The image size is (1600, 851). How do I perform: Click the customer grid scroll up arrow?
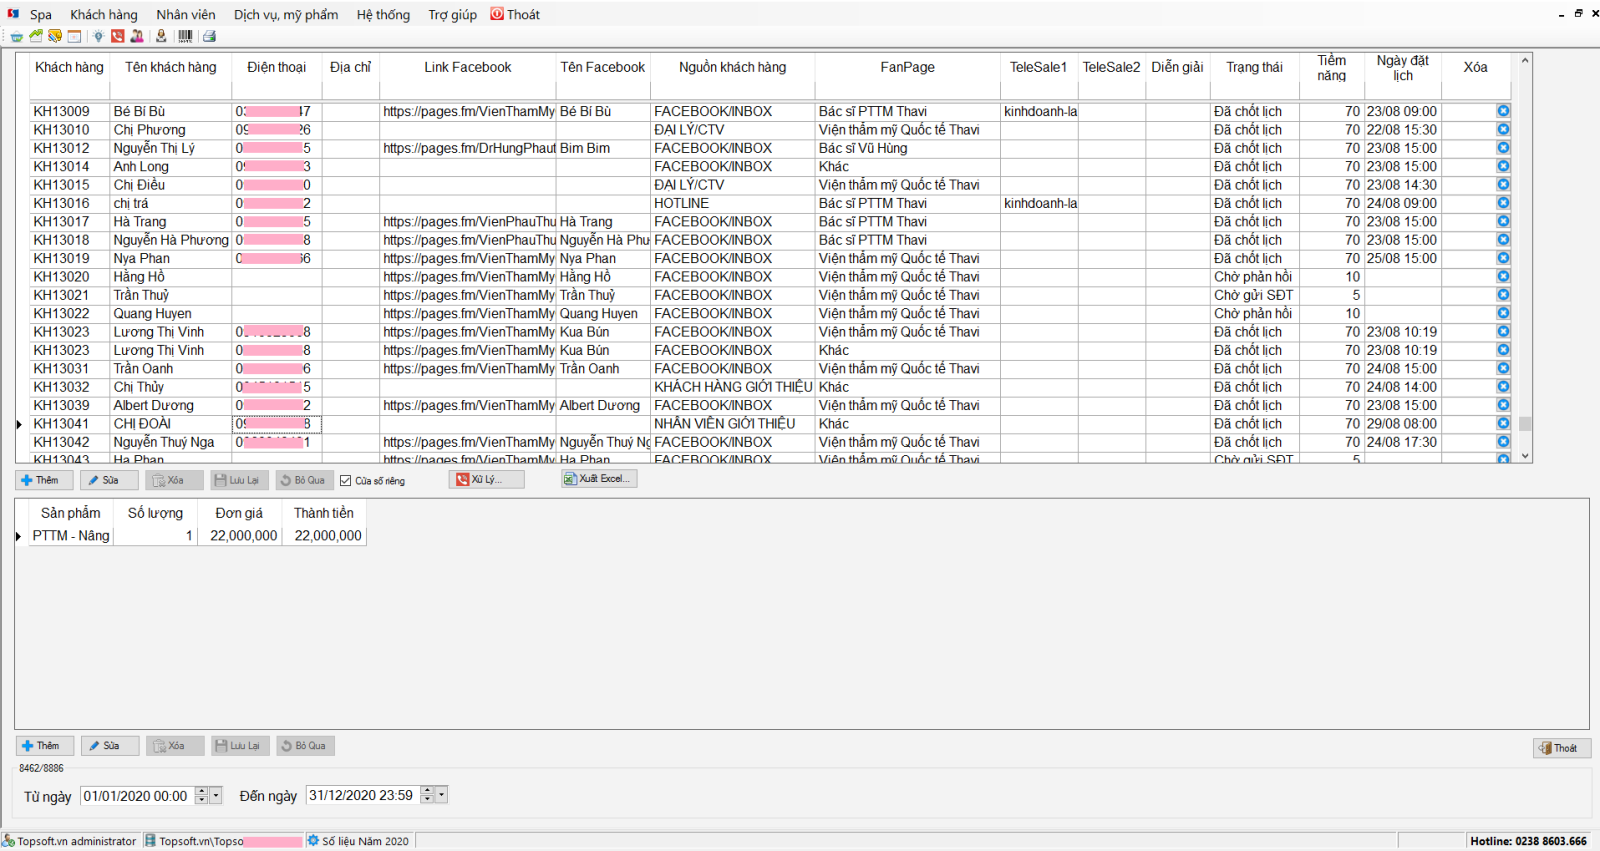(x=1525, y=61)
